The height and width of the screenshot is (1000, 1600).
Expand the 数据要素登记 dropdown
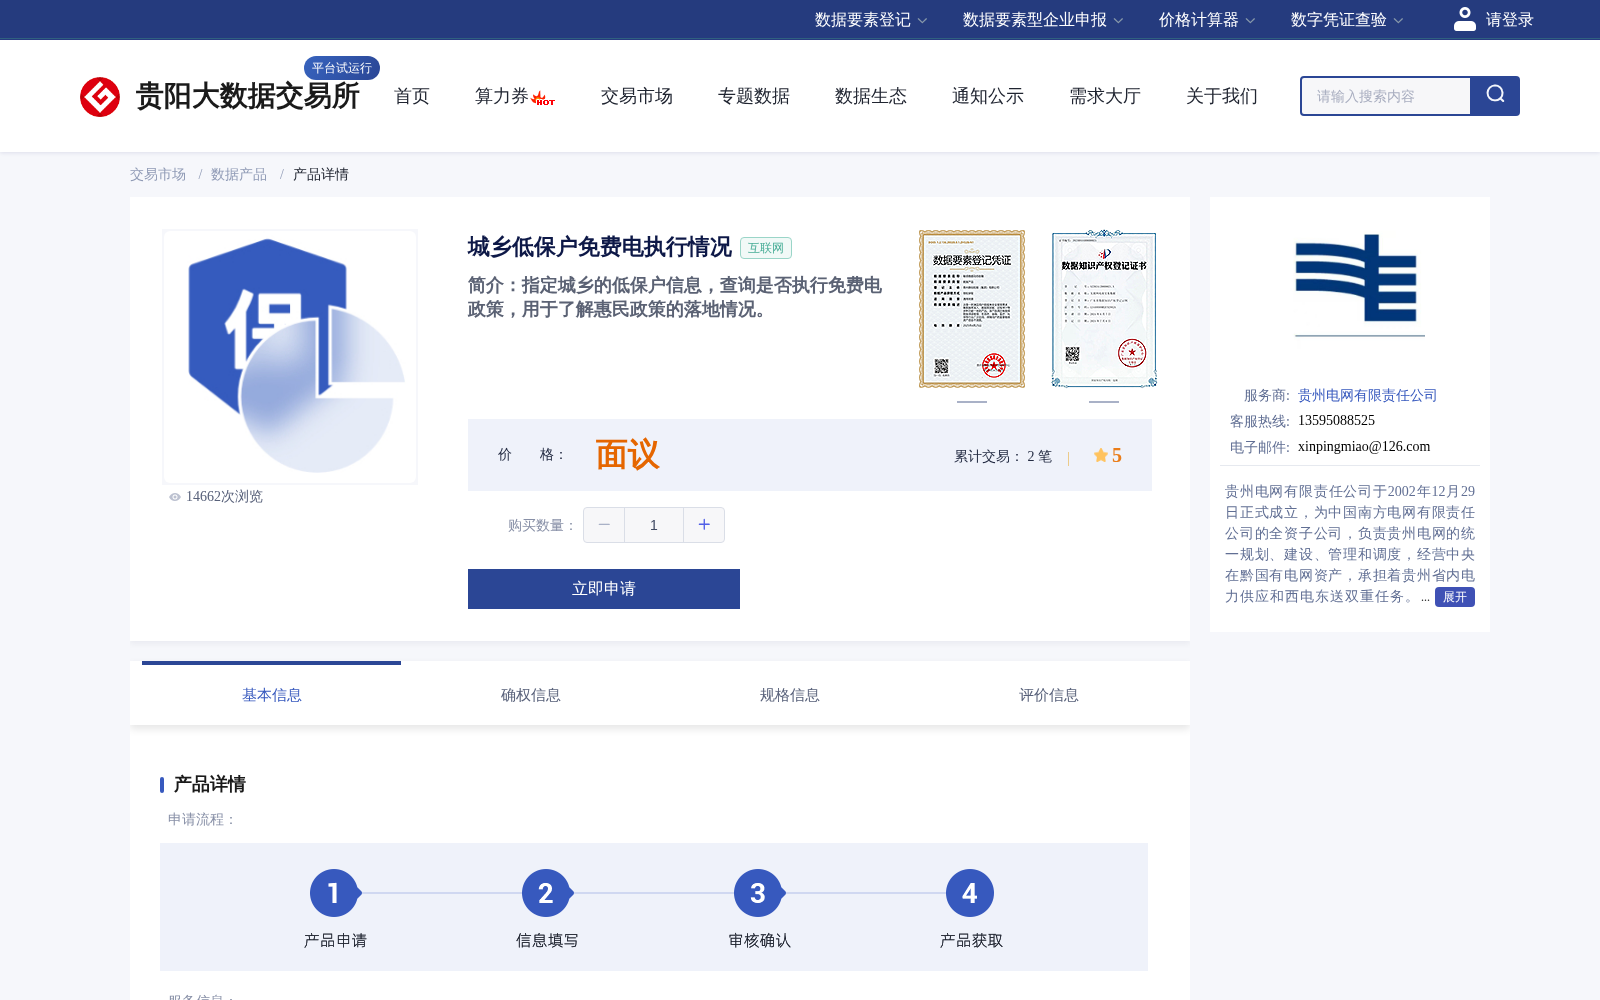[871, 20]
